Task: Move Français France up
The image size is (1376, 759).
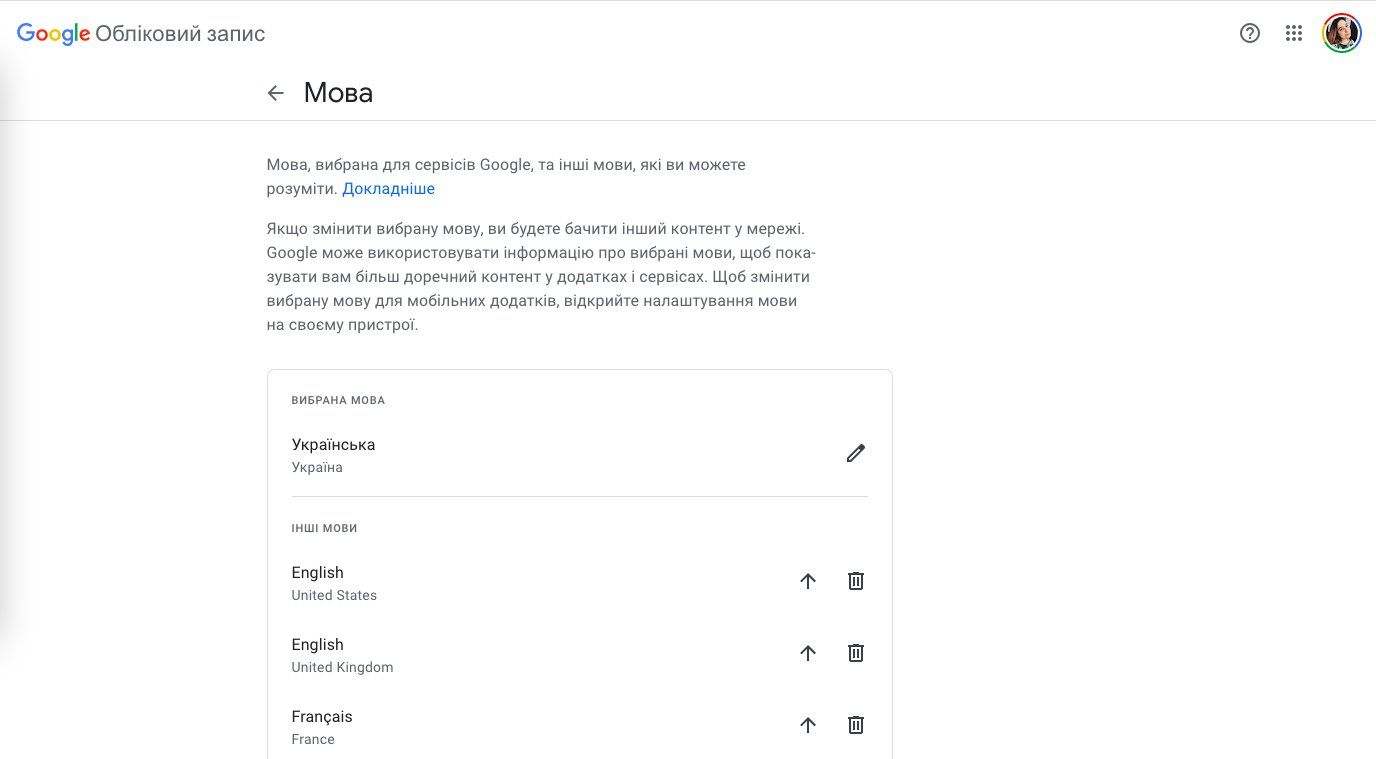Action: coord(808,725)
